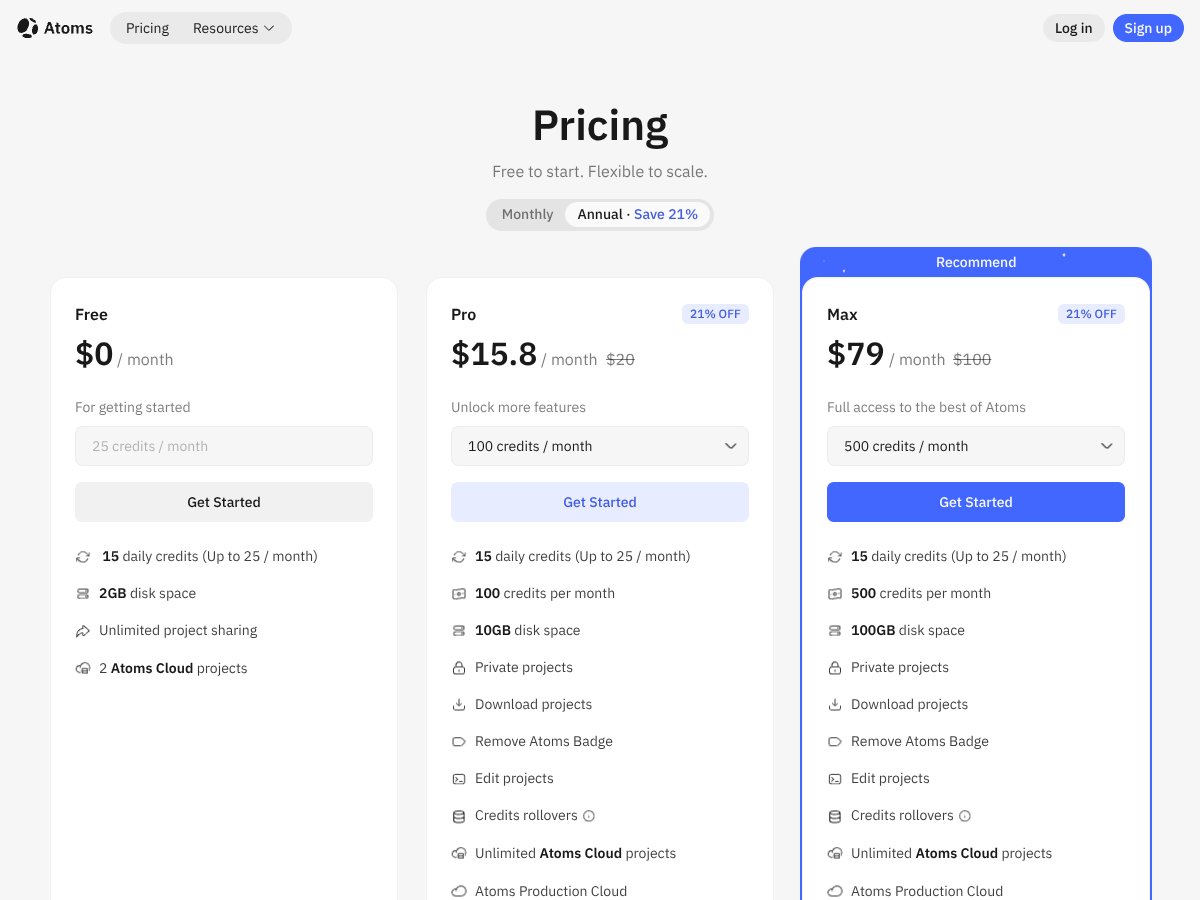Click info icon beside Pro Credits rollovers
This screenshot has width=1200, height=900.
pos(589,816)
